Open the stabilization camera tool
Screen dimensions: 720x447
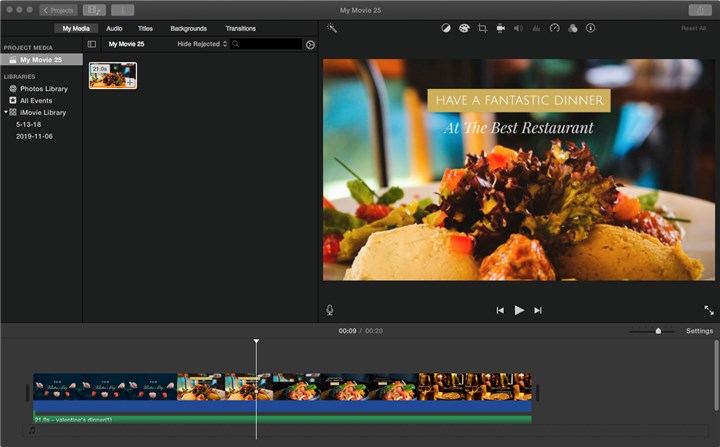coord(500,28)
